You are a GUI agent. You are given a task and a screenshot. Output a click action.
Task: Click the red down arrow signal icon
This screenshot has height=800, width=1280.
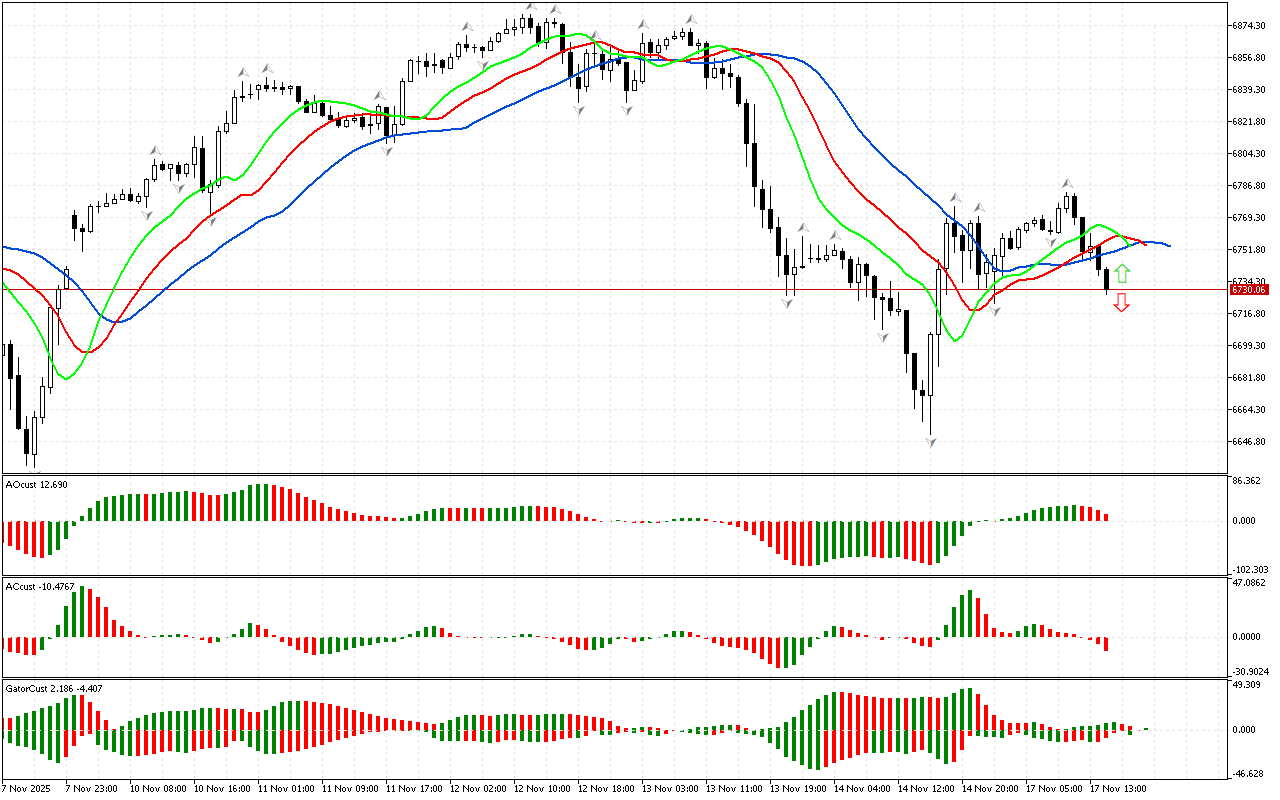tap(1122, 302)
